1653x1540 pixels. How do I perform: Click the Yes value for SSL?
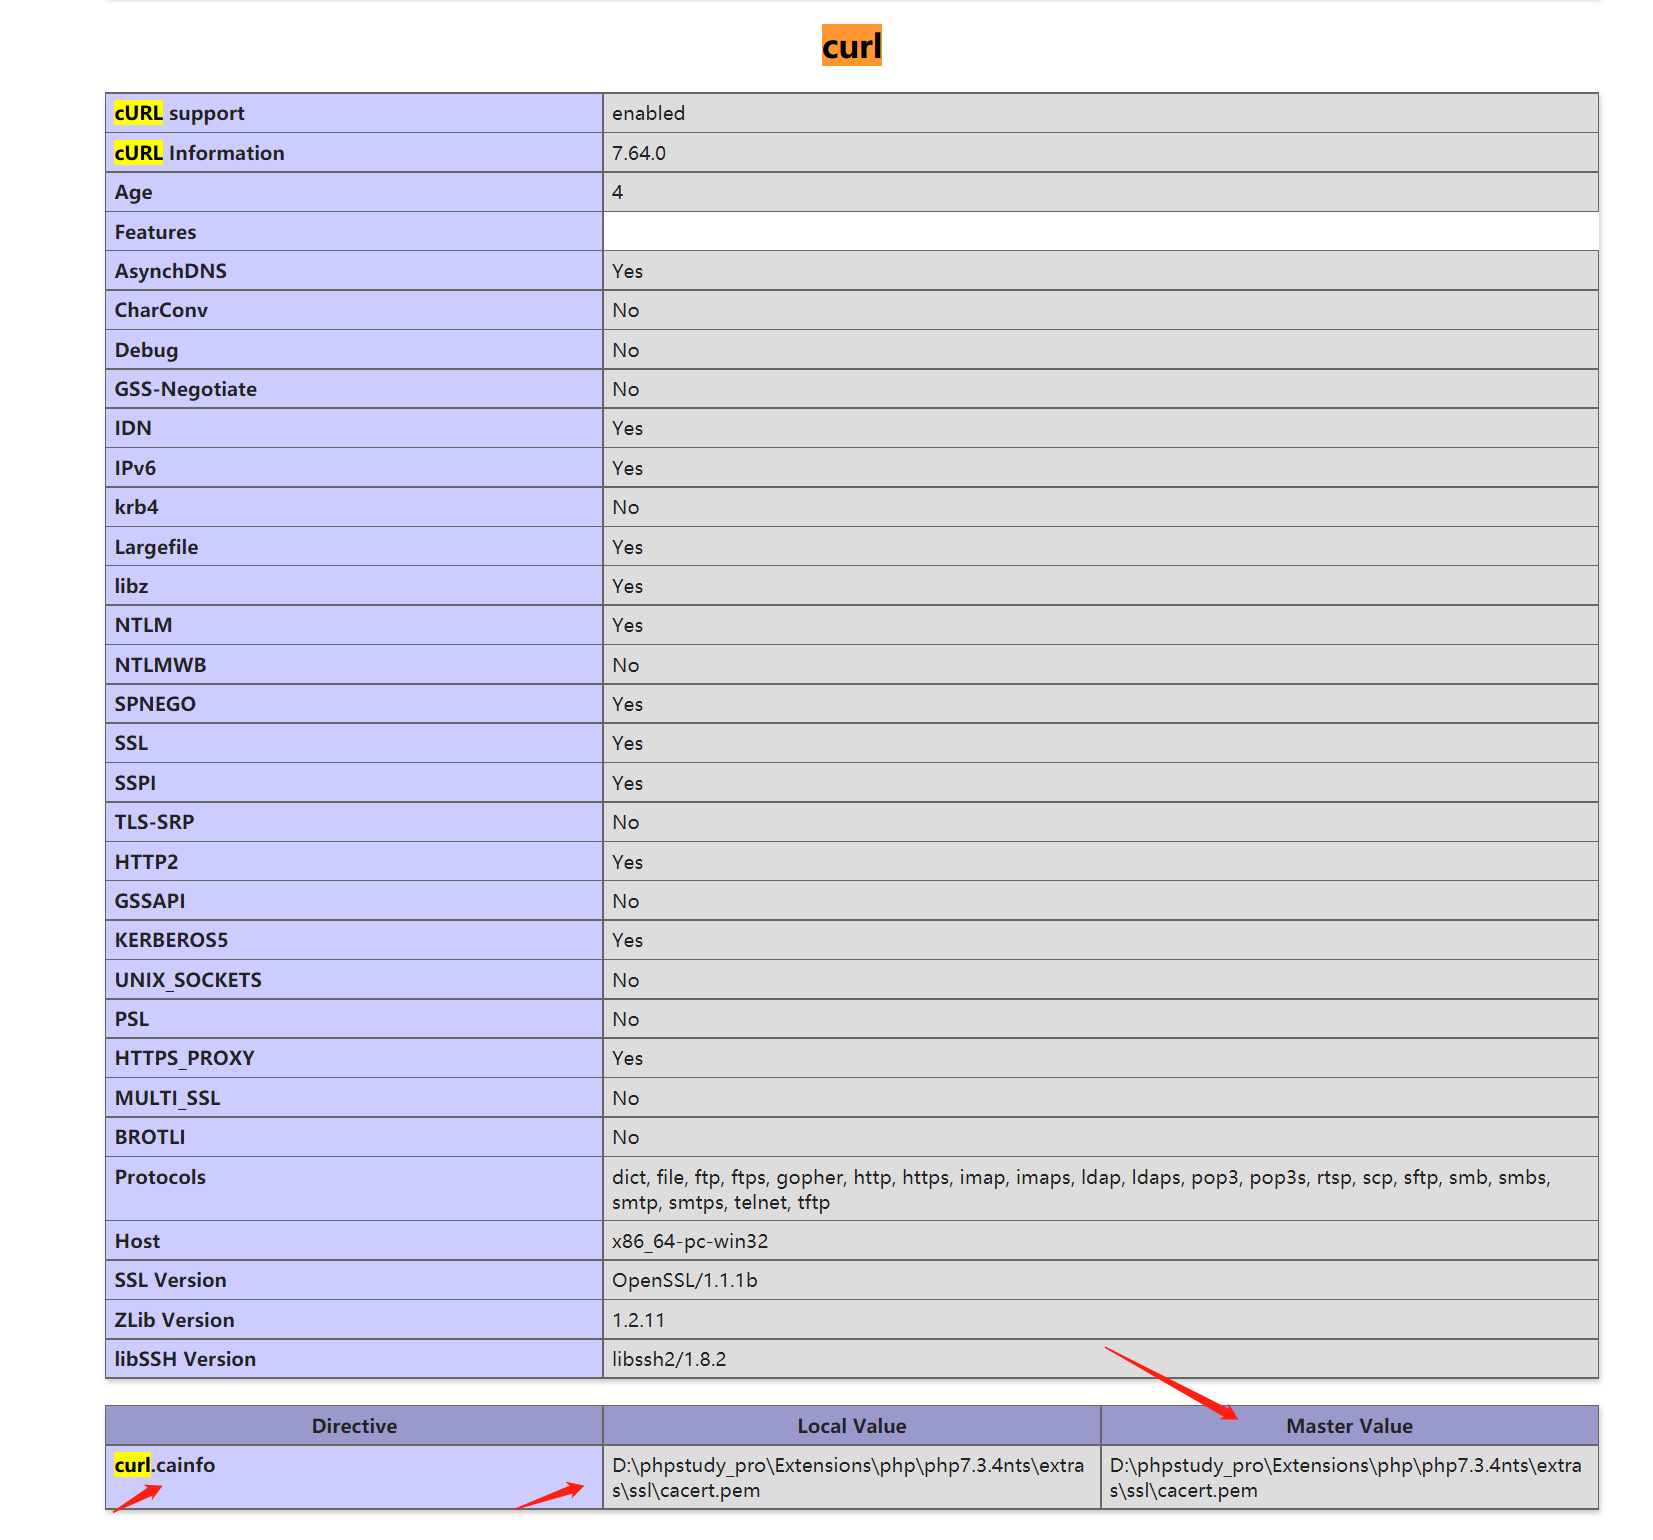point(627,743)
